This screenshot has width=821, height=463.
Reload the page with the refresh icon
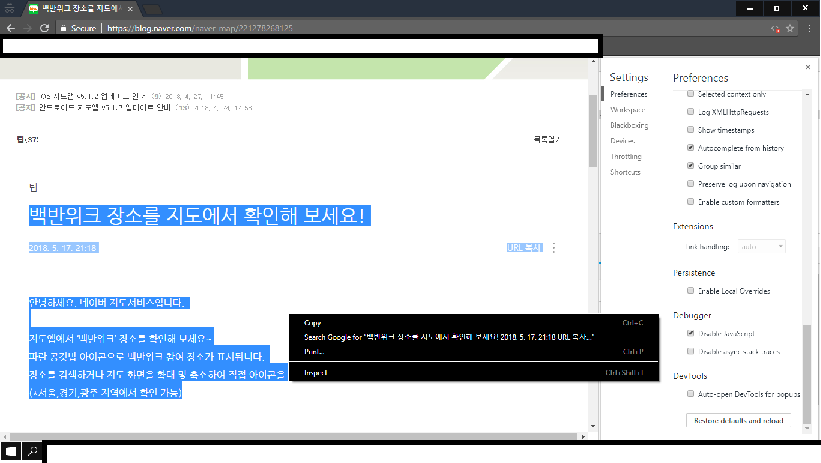(x=45, y=28)
